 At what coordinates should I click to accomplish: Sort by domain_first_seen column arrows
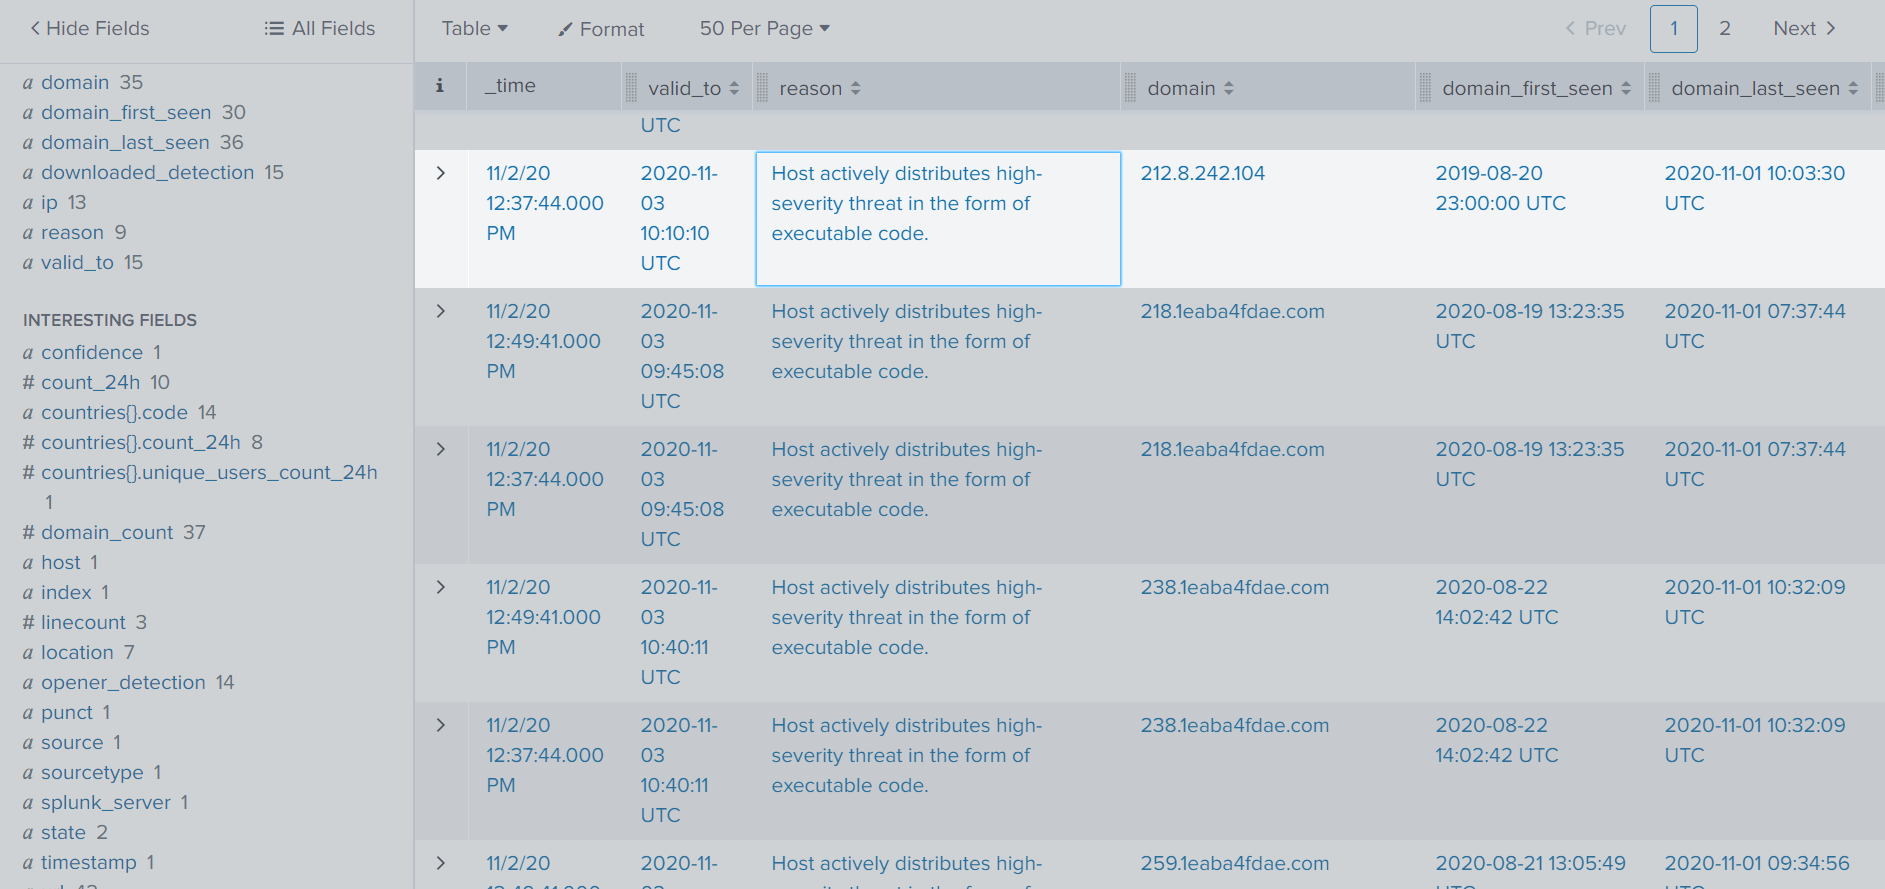point(1625,89)
